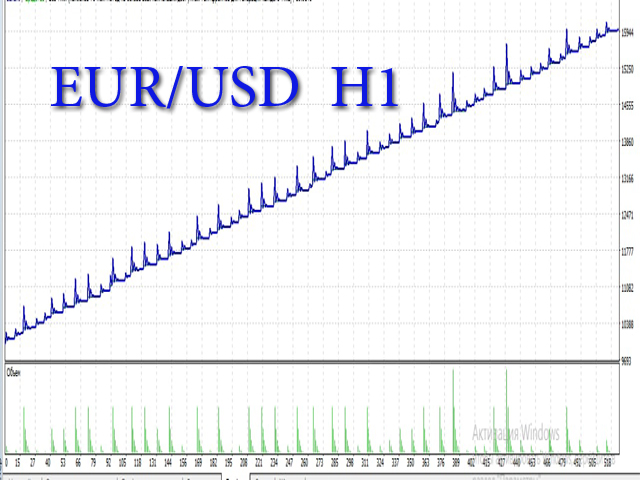Click the 10388 balance axis value
640x480 pixels.
(628, 324)
